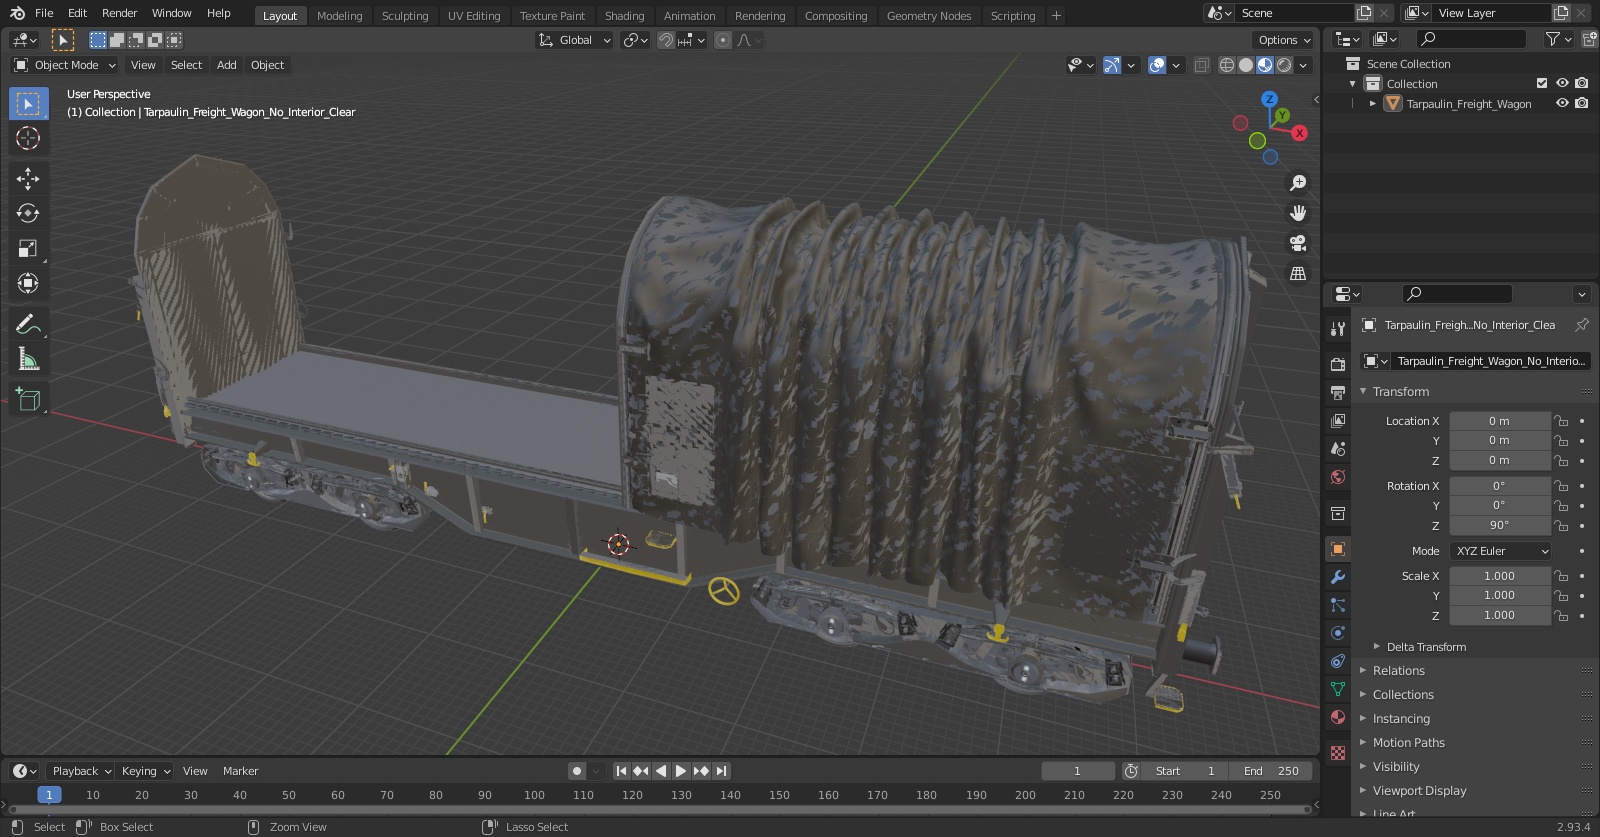1600x837 pixels.
Task: Switch to rendered viewport shading
Action: 1284,65
